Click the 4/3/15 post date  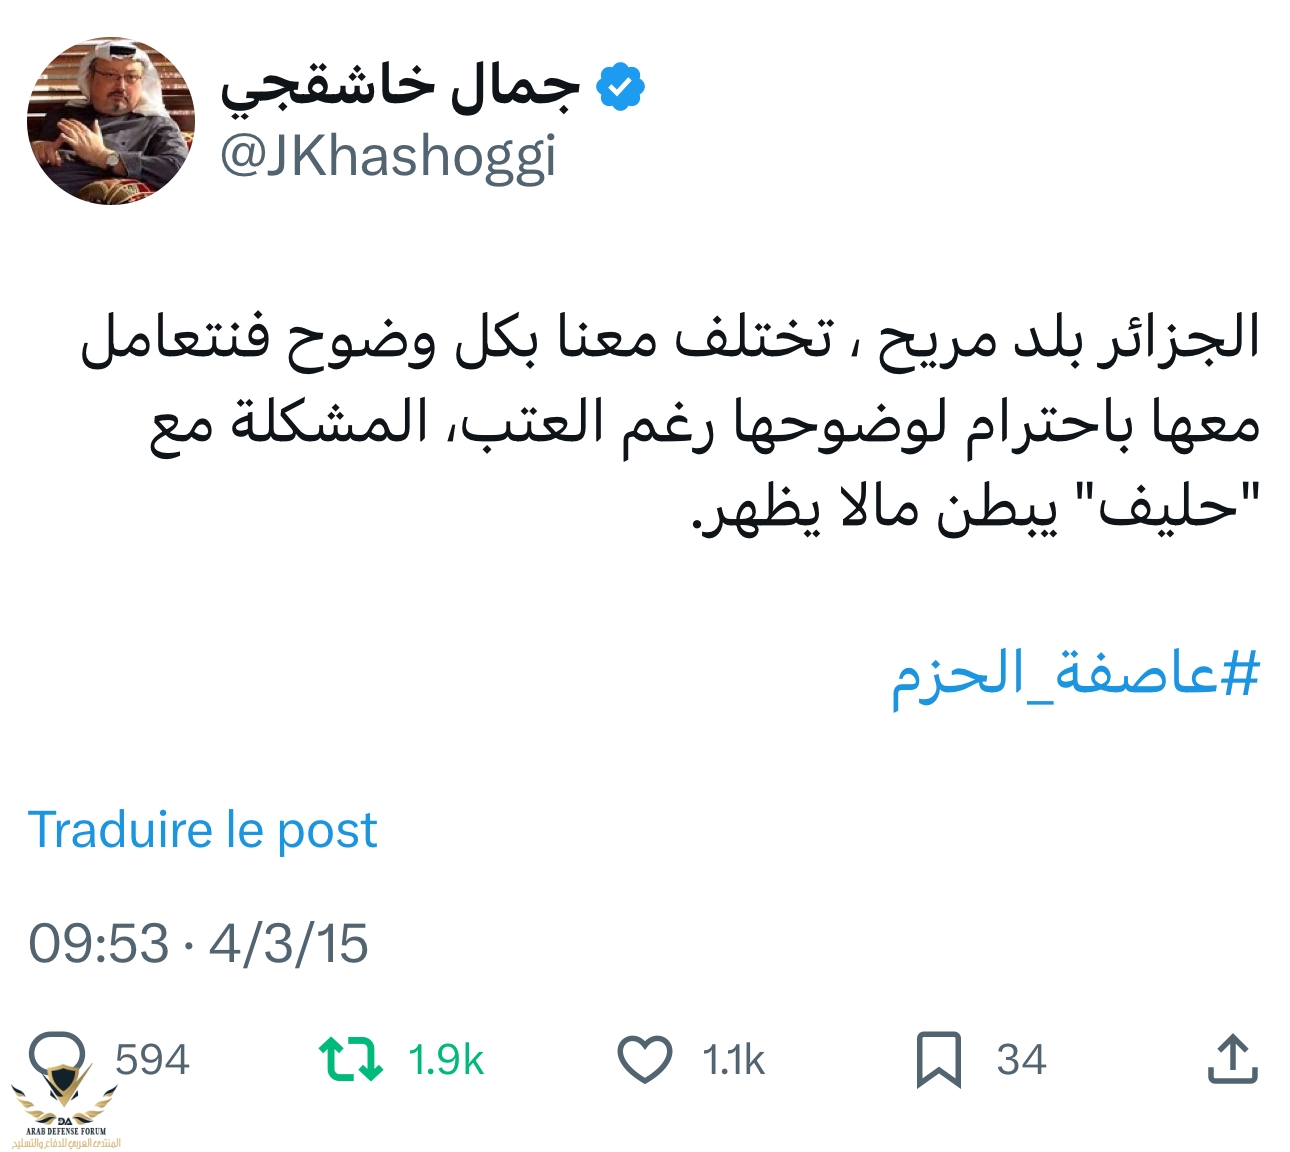pyautogui.click(x=288, y=944)
